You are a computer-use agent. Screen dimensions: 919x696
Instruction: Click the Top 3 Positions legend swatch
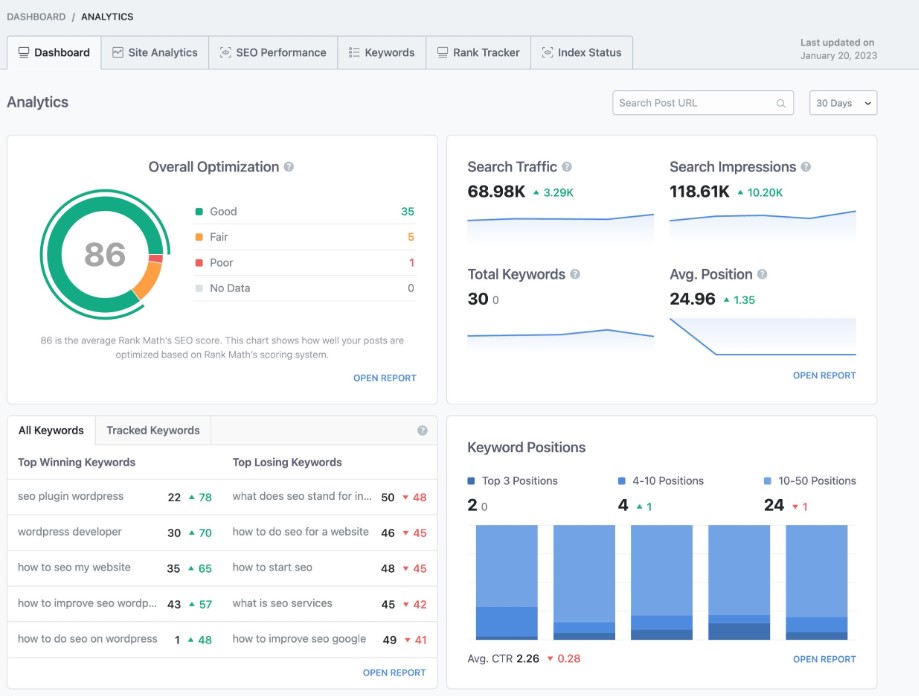(471, 481)
